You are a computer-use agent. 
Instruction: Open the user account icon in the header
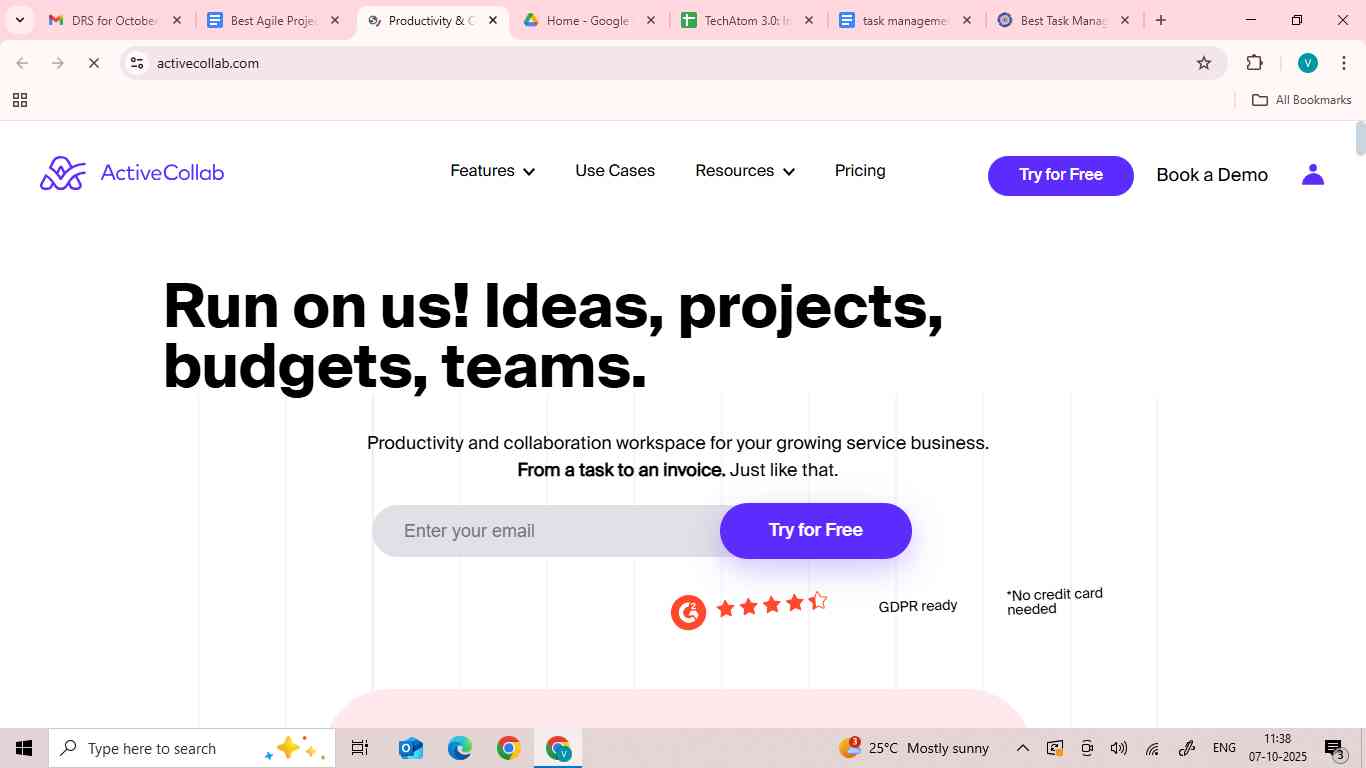click(1313, 174)
